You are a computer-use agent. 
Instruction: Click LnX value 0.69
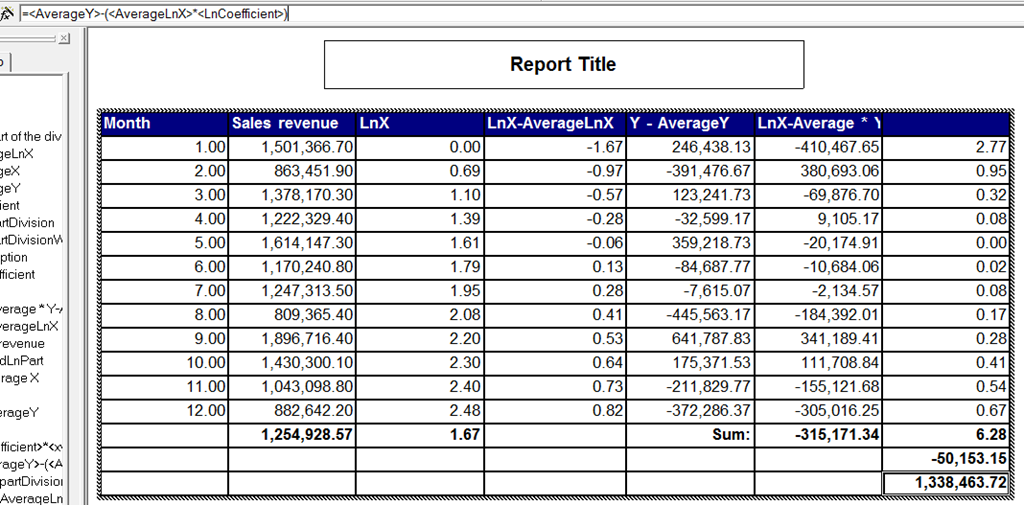[419, 171]
